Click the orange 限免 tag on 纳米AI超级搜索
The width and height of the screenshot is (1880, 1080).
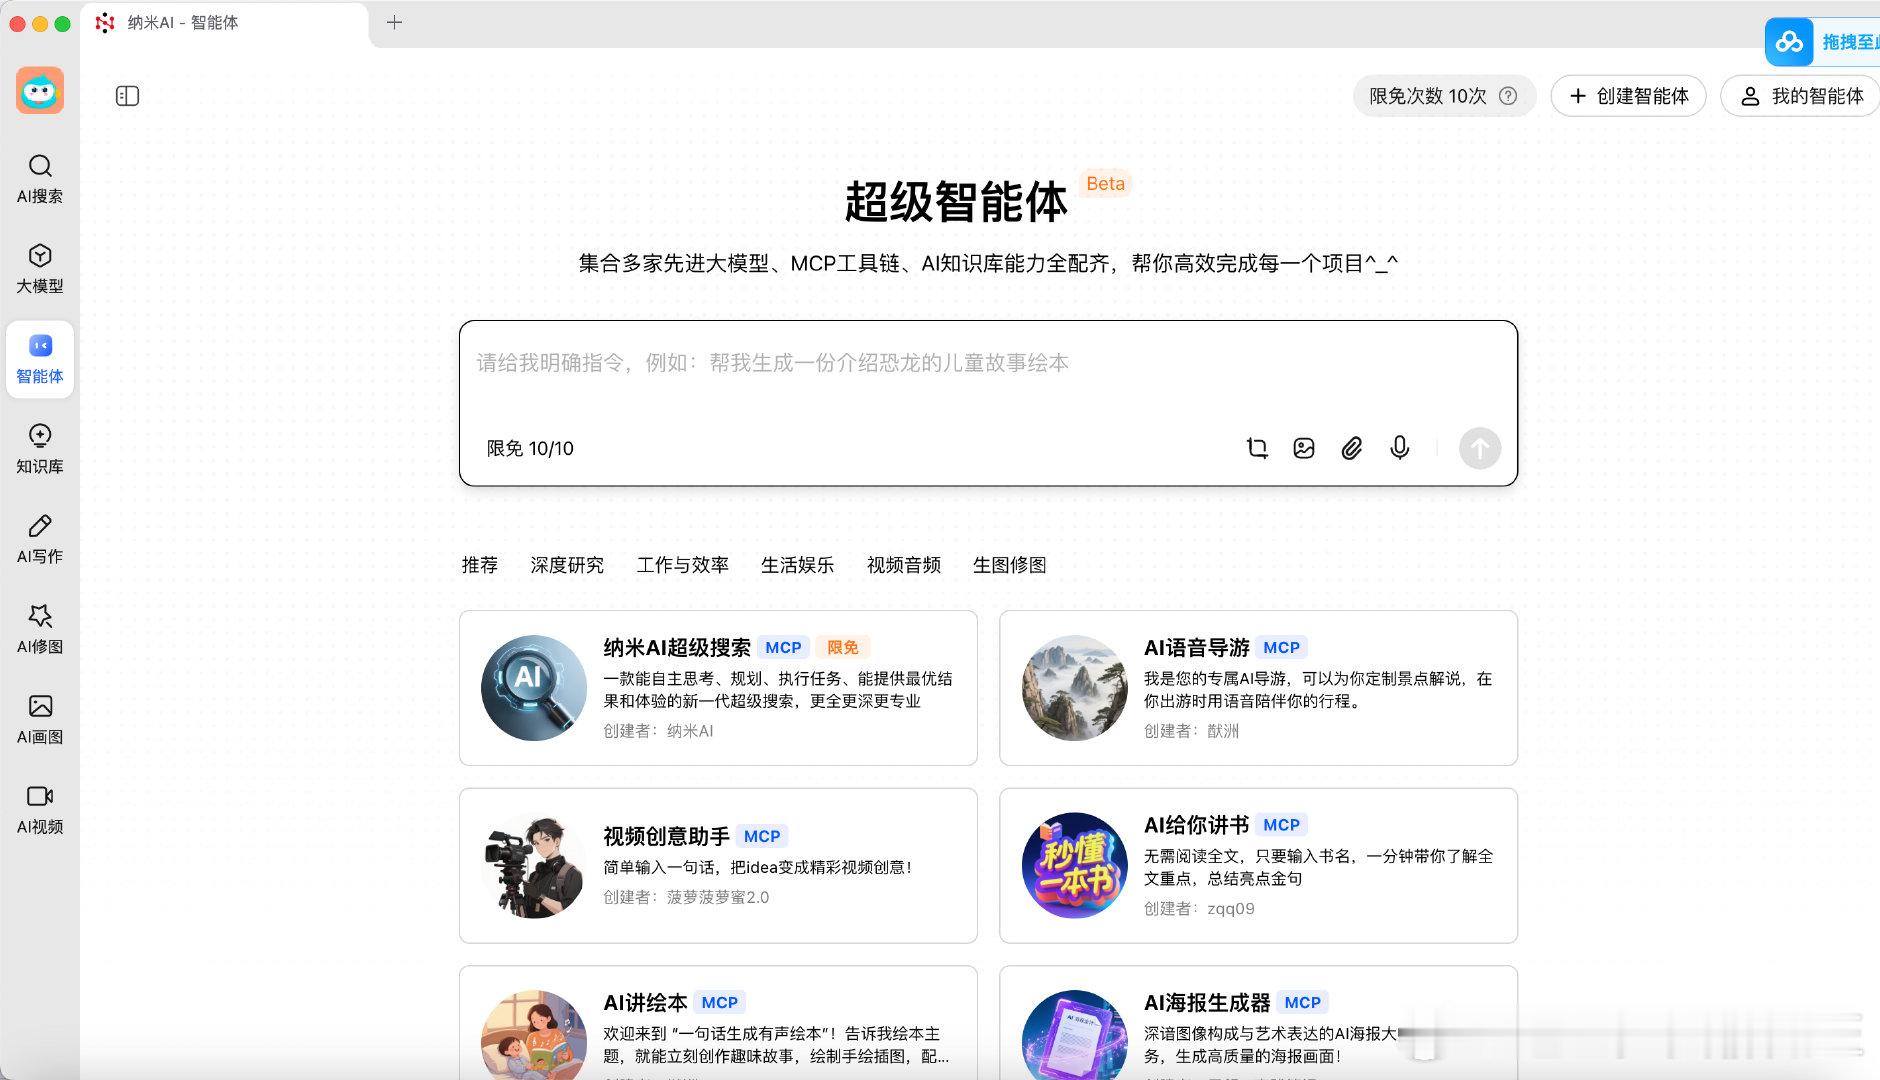(x=843, y=647)
